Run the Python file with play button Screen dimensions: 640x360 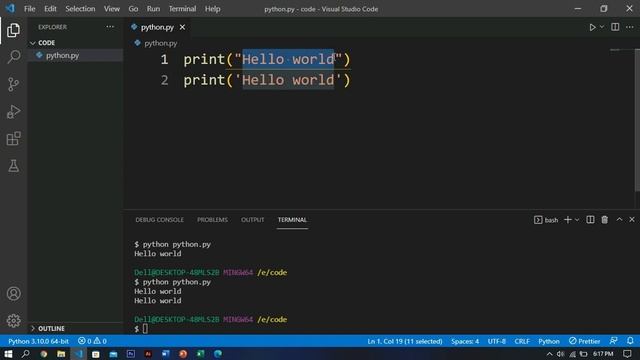point(592,27)
